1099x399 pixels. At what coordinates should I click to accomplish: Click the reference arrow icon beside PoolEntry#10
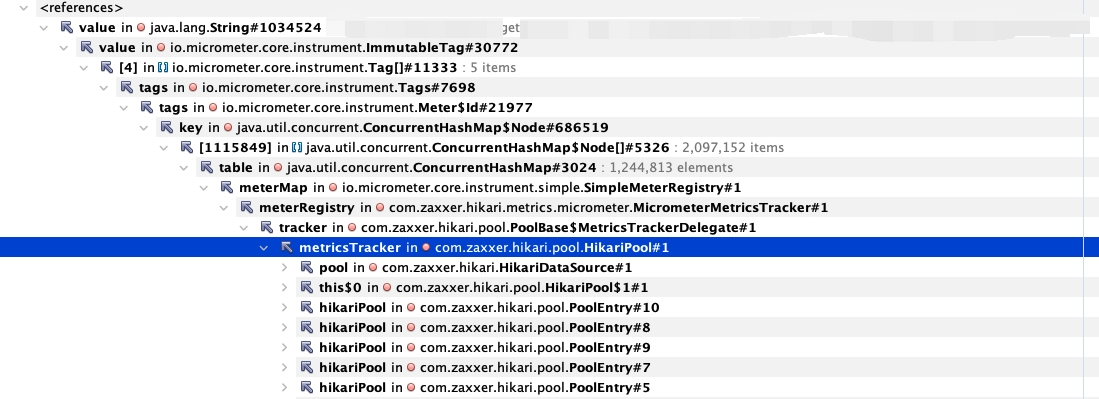[x=307, y=308]
